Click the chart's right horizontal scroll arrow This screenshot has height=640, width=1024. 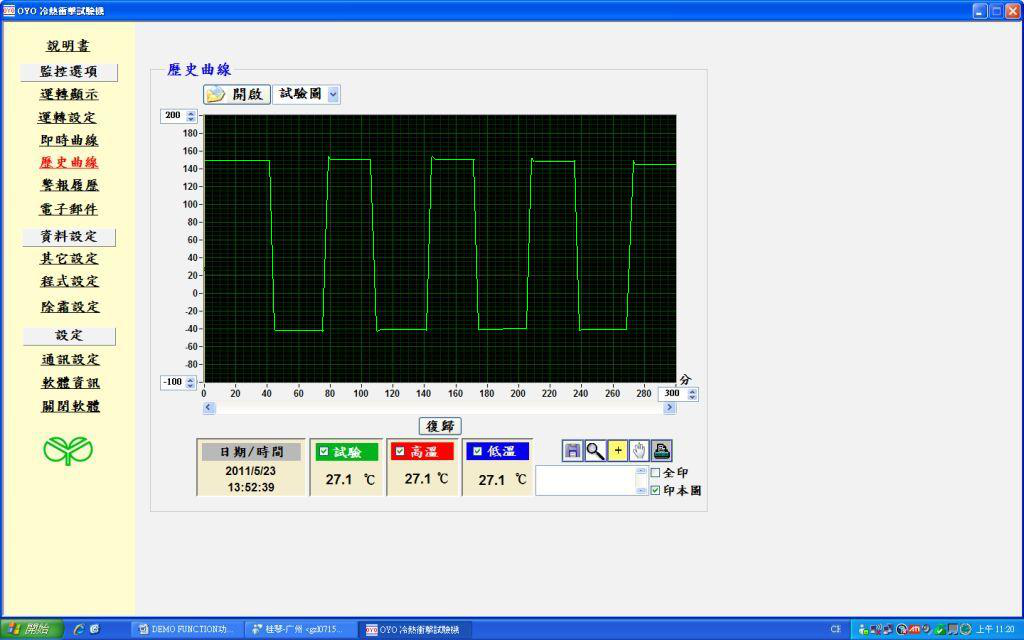click(669, 408)
